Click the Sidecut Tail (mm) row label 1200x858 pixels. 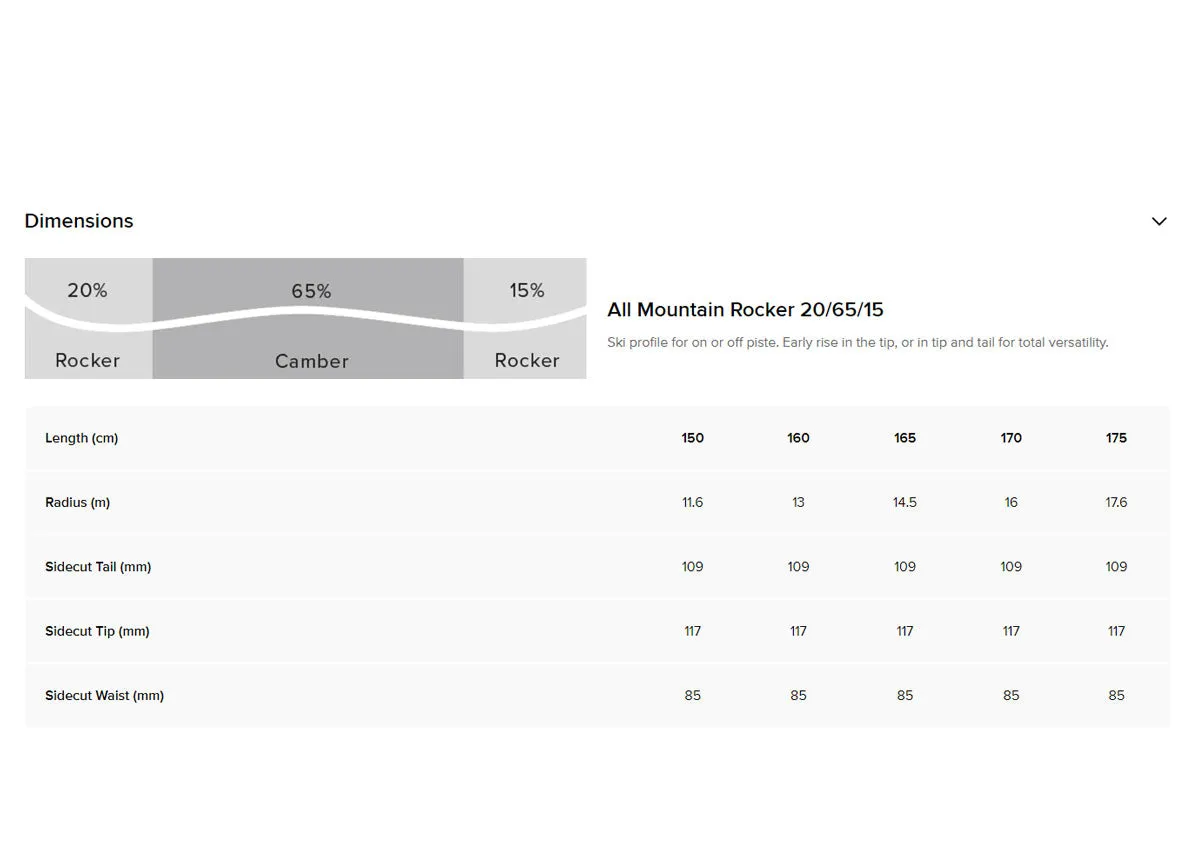tap(98, 567)
